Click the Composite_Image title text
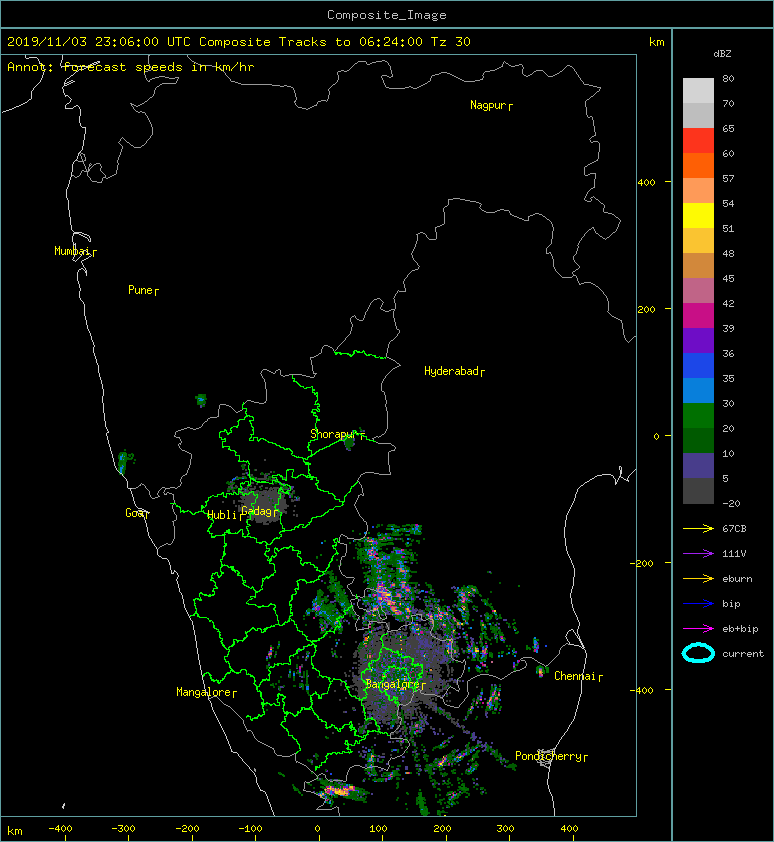Screen dimensions: 774x842 (x=387, y=15)
